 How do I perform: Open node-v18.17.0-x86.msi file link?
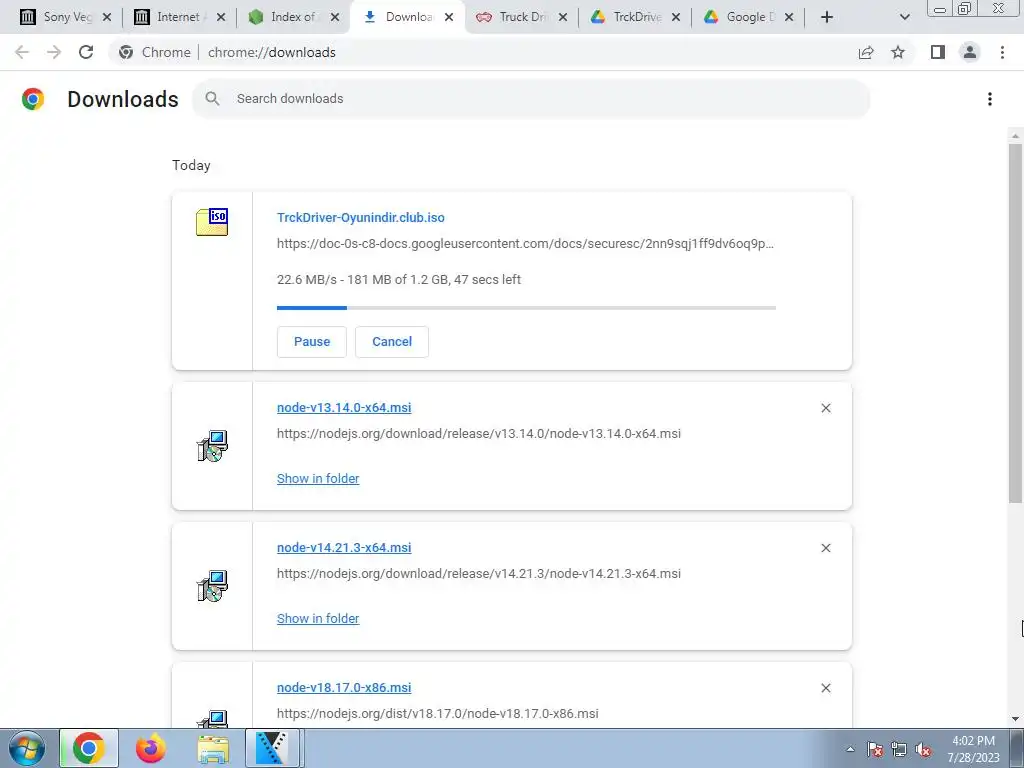pyautogui.click(x=344, y=687)
